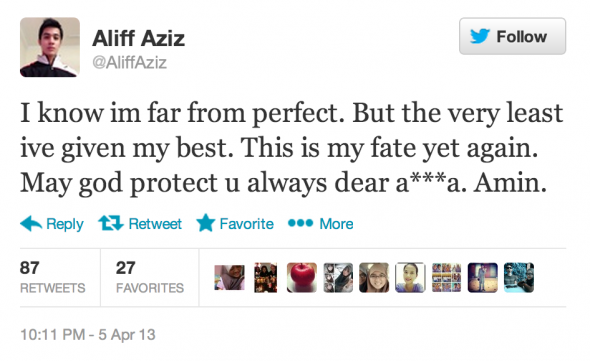Open the photo collage grid avatar
This screenshot has width=590, height=361.
pyautogui.click(x=446, y=277)
